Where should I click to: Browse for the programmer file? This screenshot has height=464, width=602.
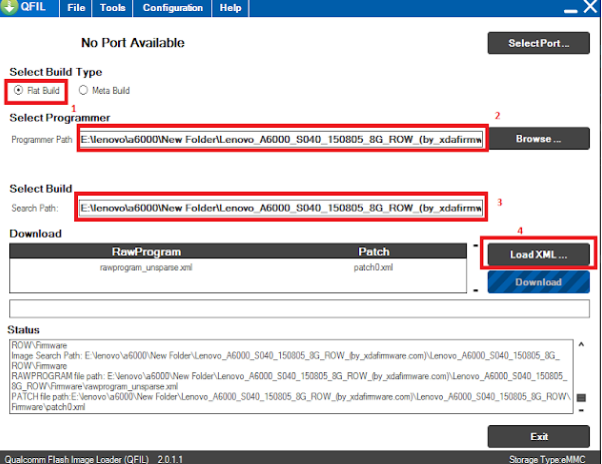pos(539,139)
